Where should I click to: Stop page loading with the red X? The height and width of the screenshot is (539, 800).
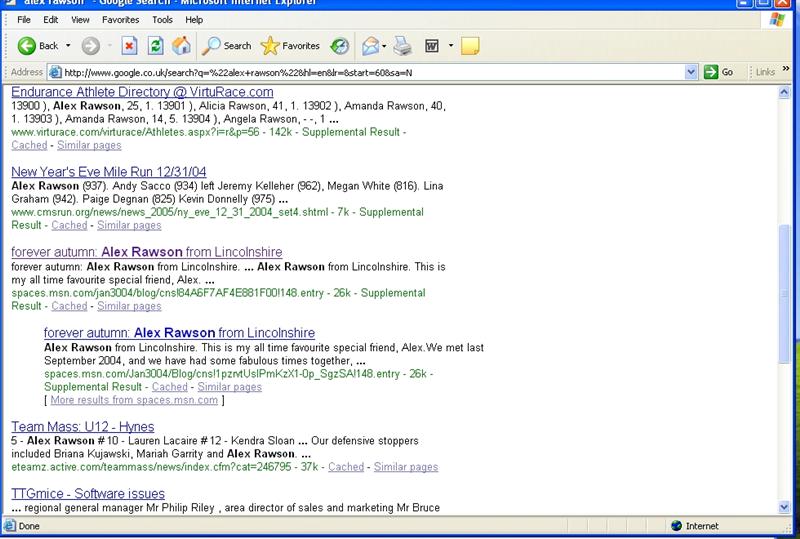tap(130, 46)
